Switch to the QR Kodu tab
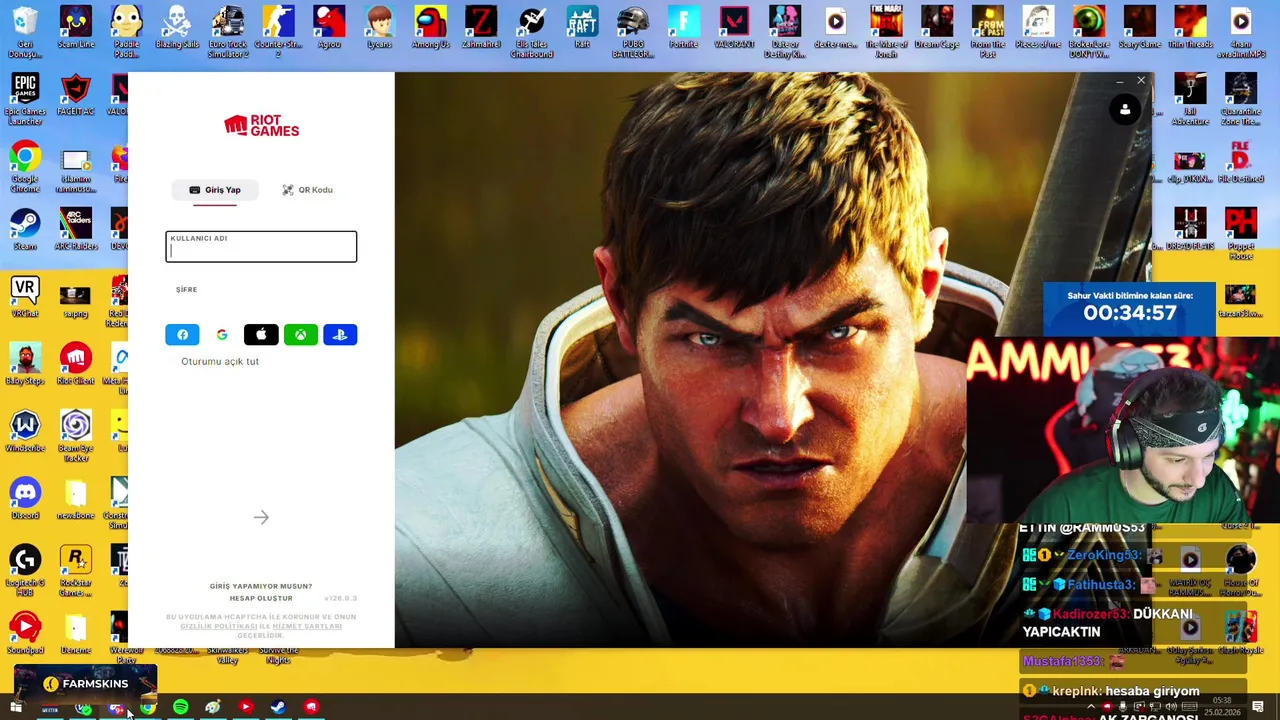The image size is (1280, 720). coord(307,190)
